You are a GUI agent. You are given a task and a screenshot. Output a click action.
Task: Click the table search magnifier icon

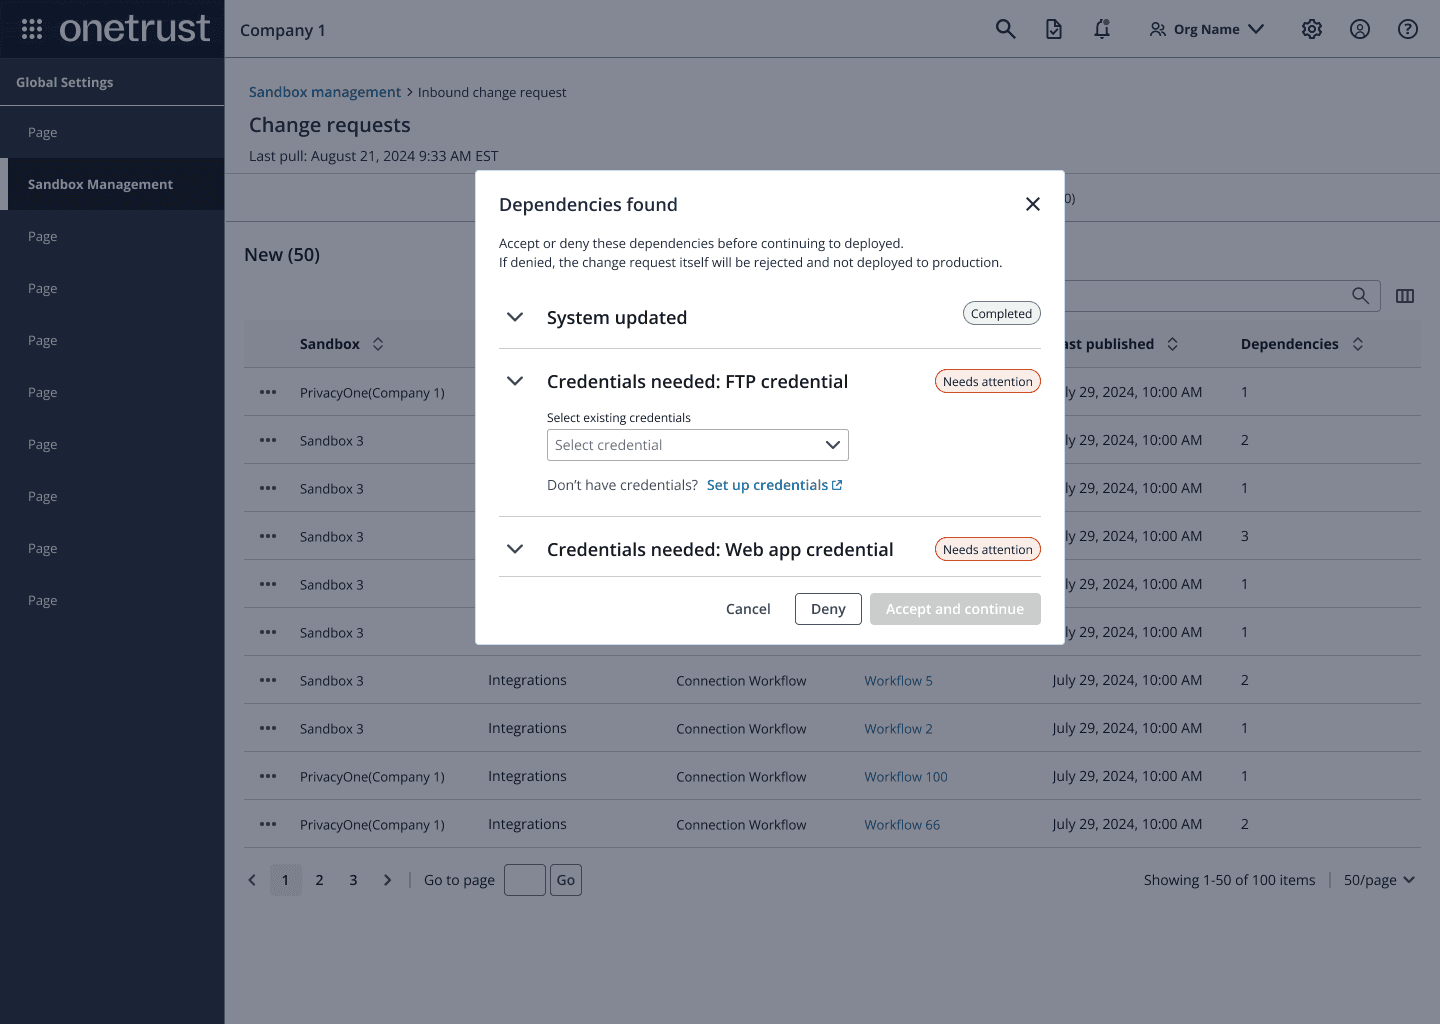[1360, 295]
